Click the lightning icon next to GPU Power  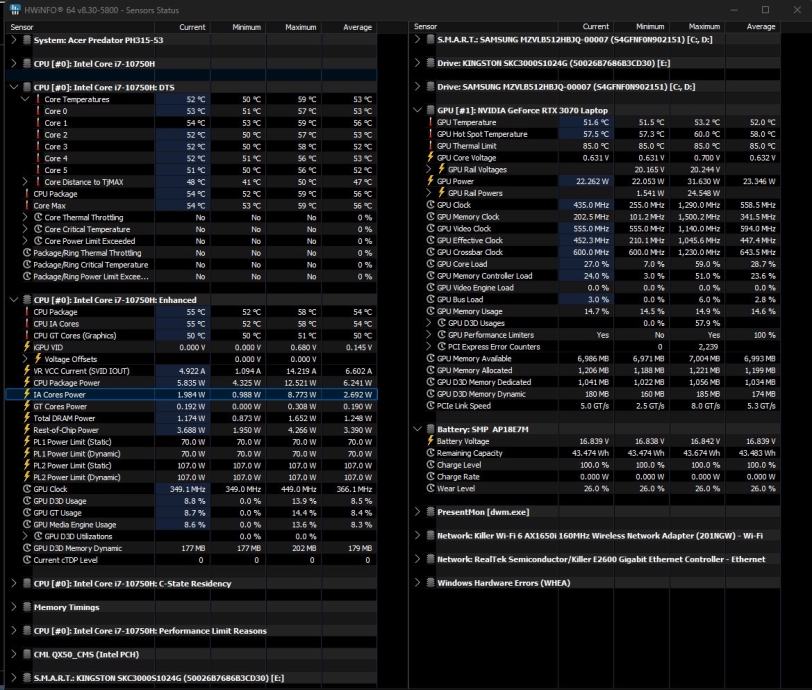[x=430, y=181]
